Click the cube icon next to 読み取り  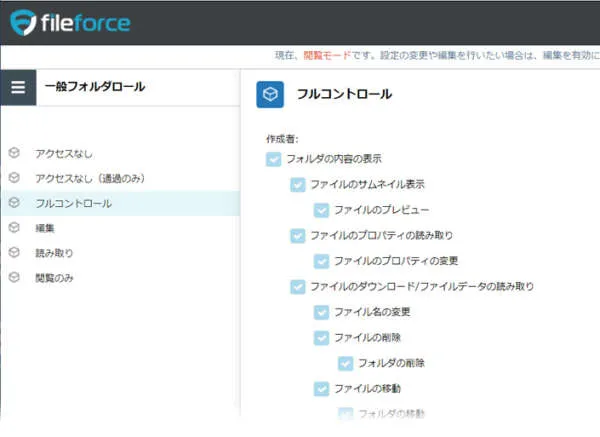tap(14, 253)
